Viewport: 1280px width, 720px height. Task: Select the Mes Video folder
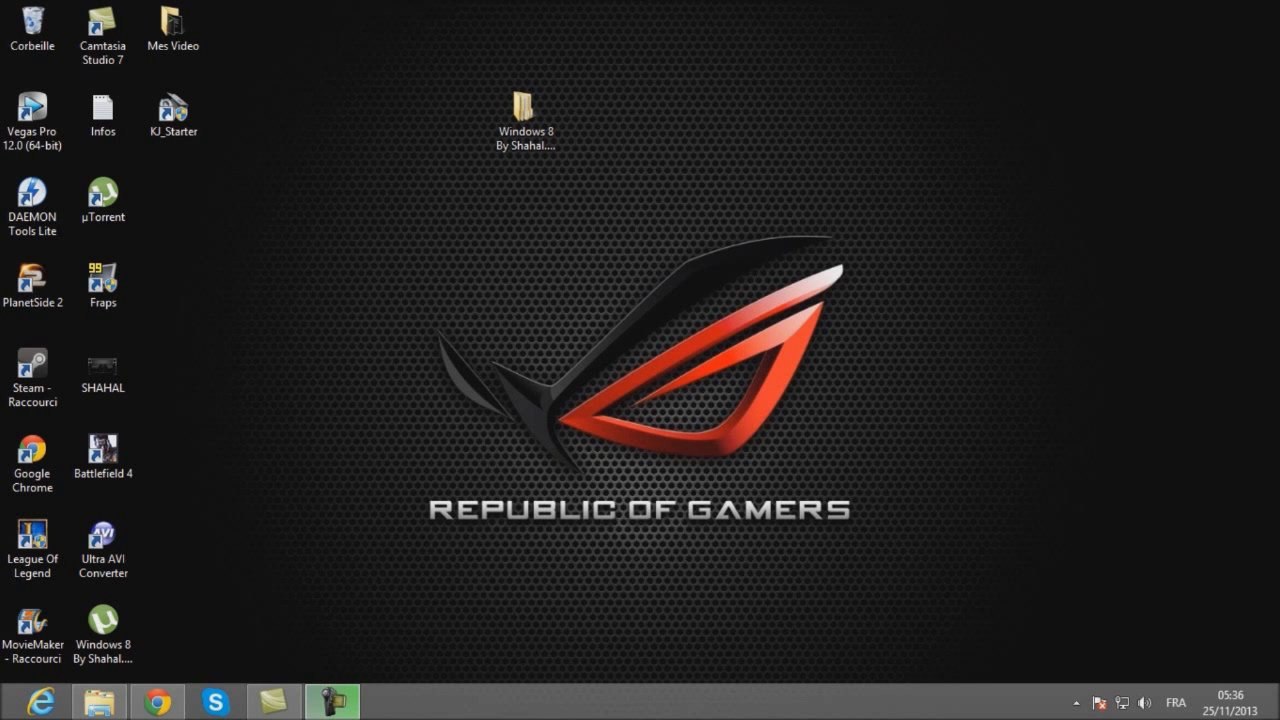click(173, 29)
